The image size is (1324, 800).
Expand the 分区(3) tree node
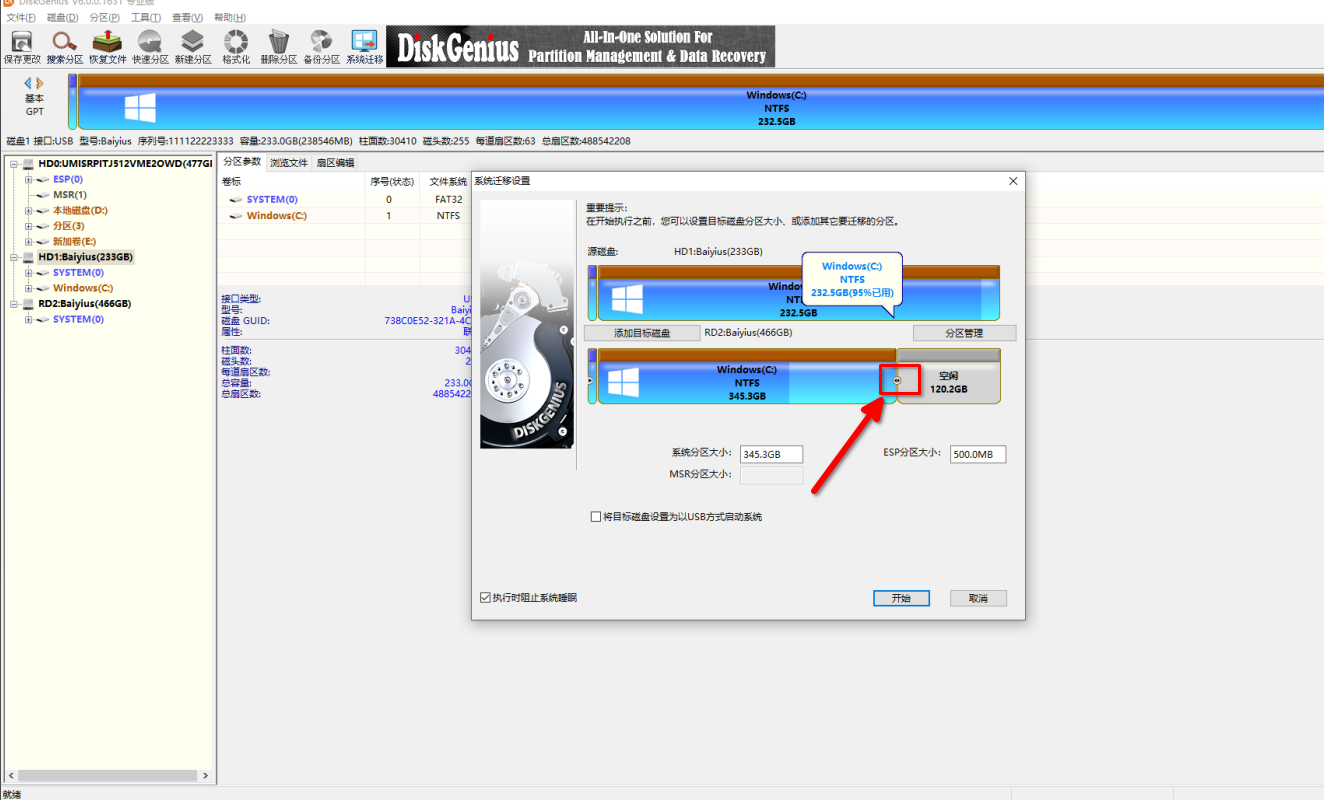[x=29, y=226]
